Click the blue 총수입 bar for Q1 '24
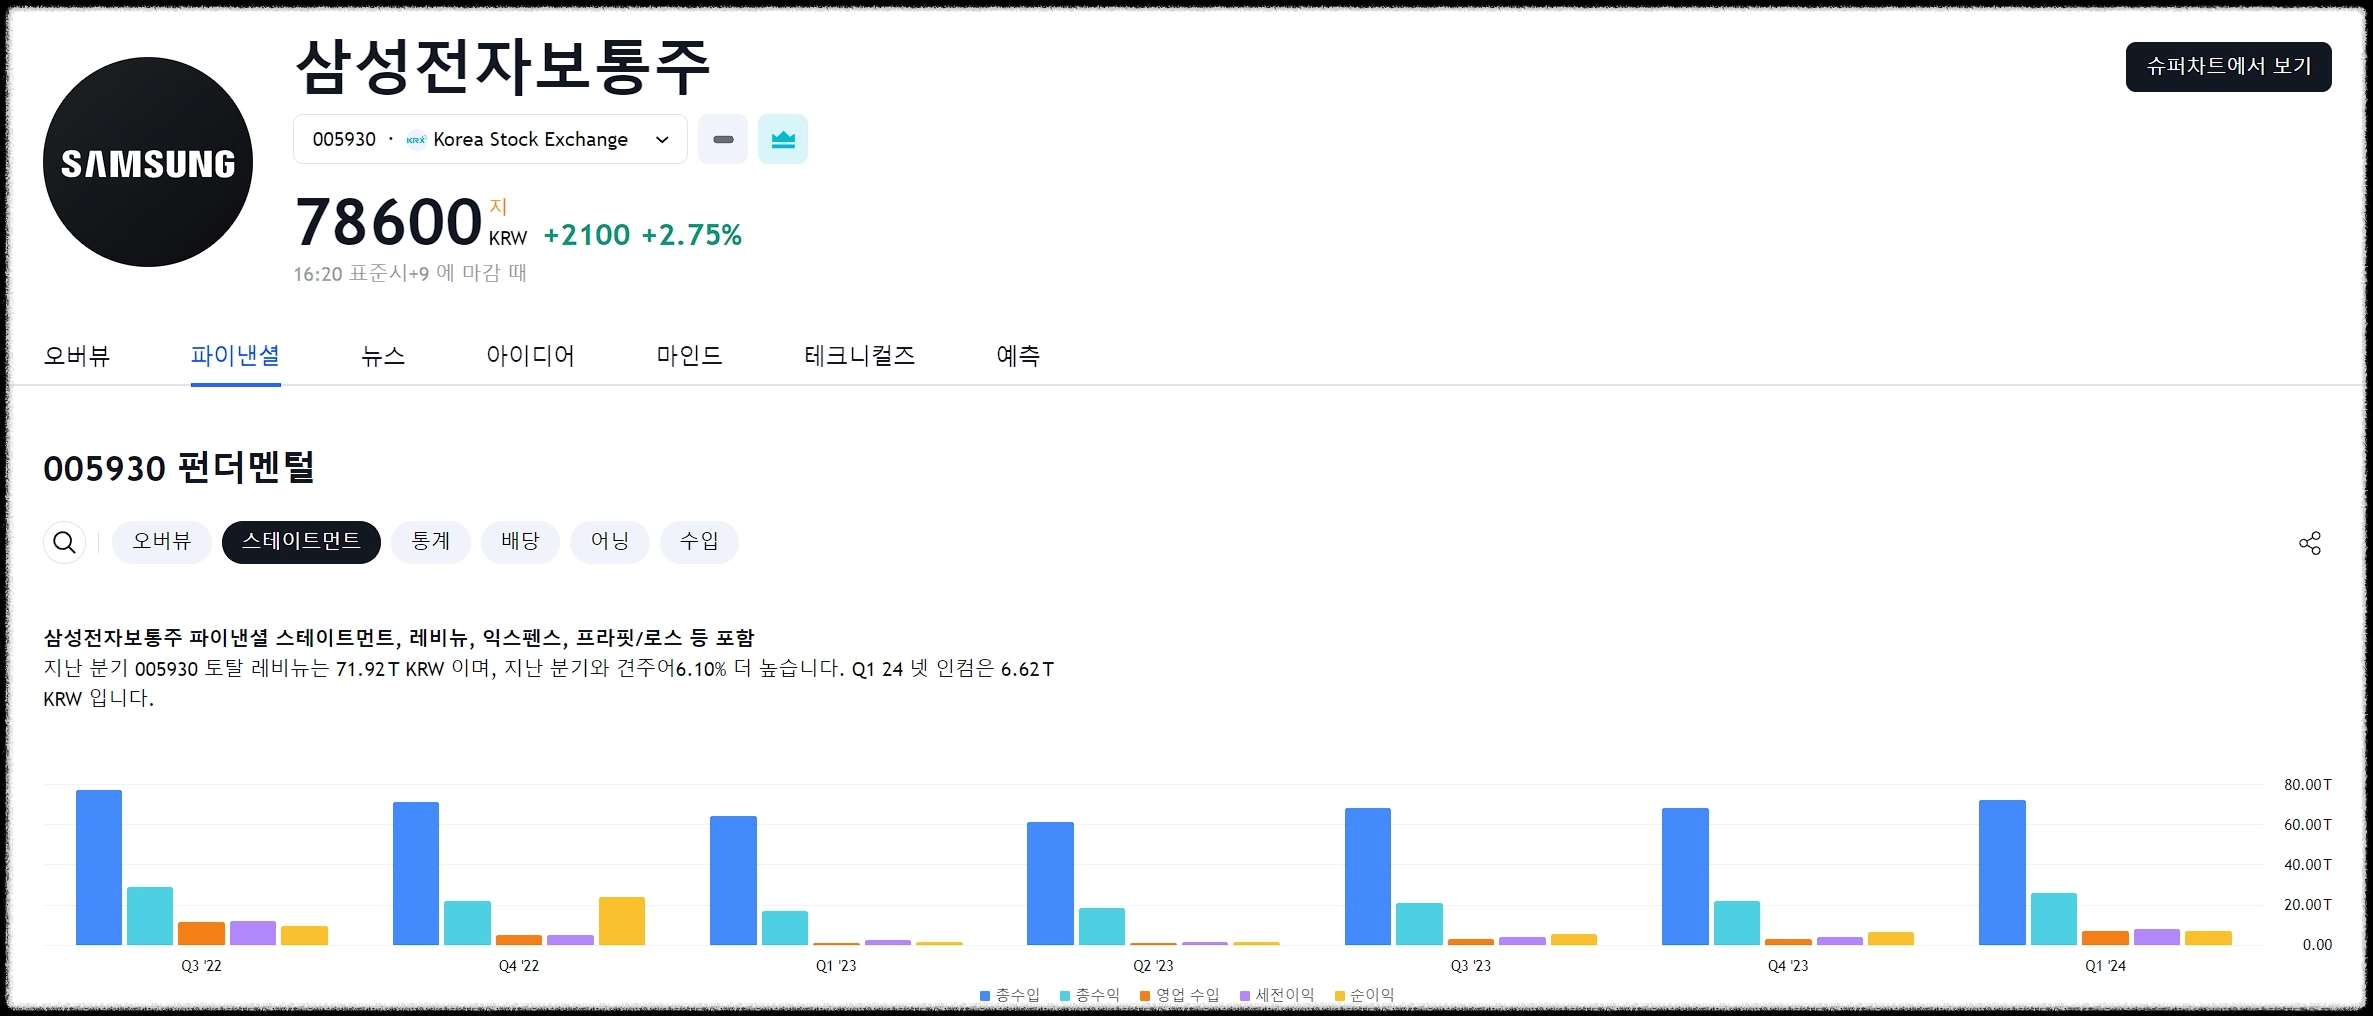Viewport: 2373px width, 1016px height. click(2002, 873)
